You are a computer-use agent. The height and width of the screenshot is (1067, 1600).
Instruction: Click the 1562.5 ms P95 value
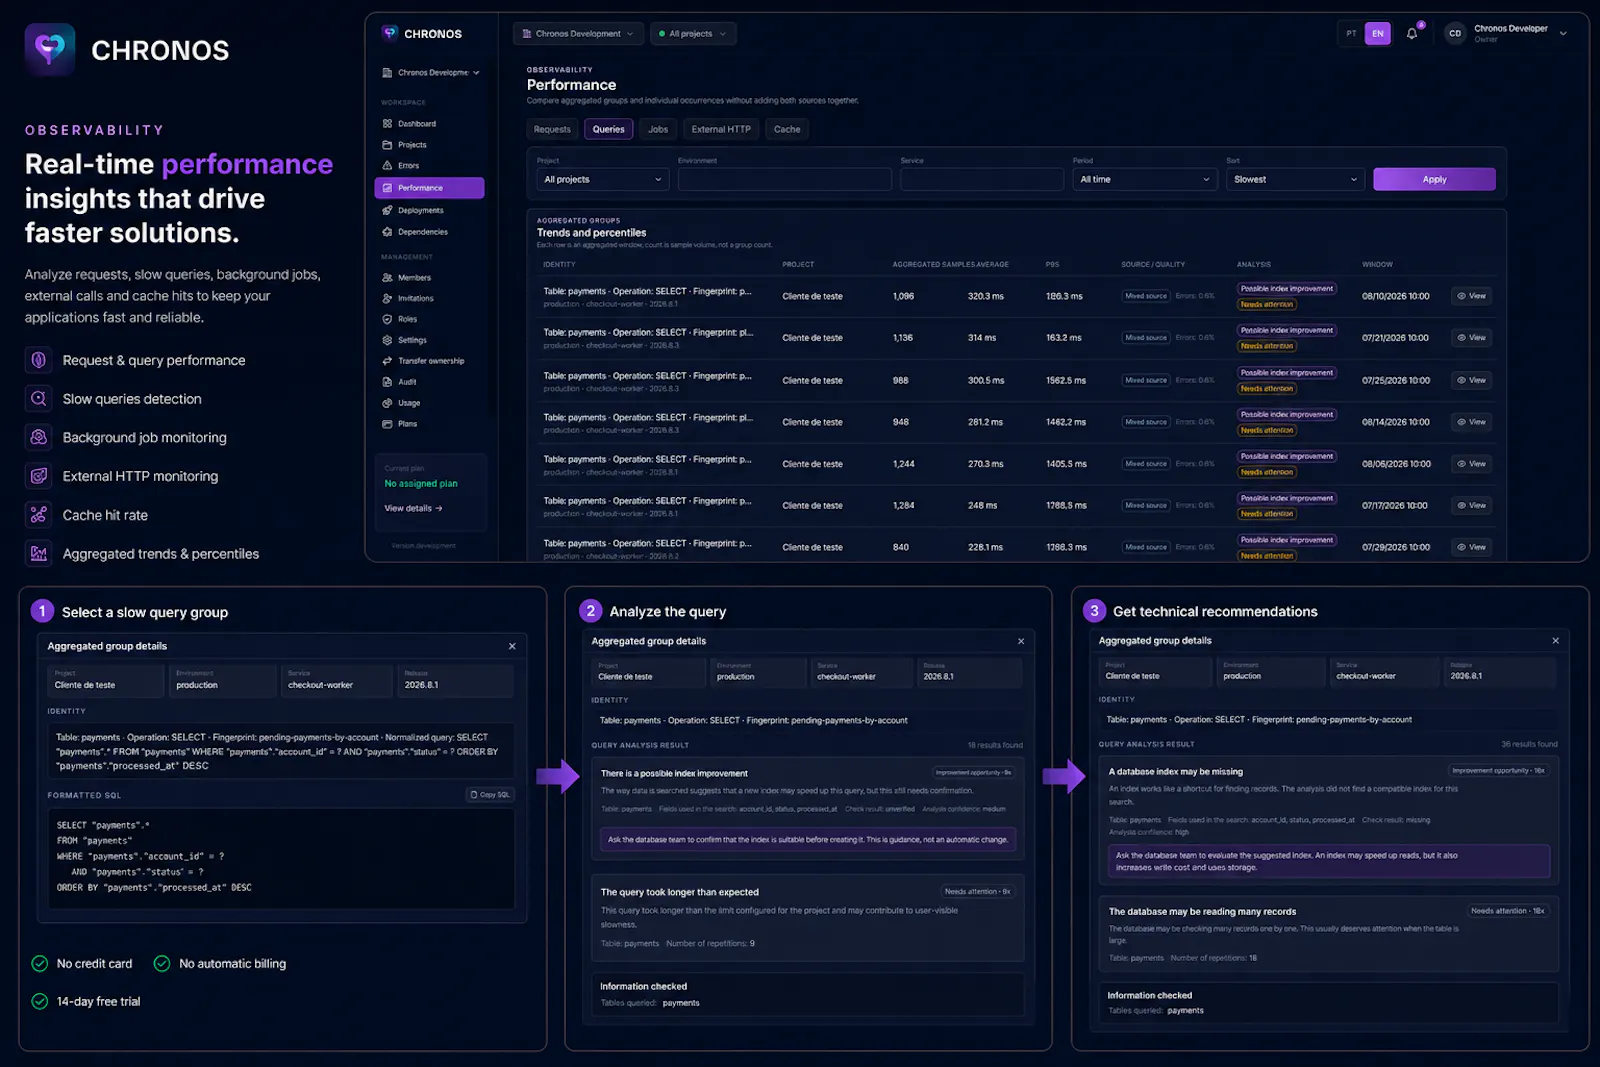click(1066, 381)
